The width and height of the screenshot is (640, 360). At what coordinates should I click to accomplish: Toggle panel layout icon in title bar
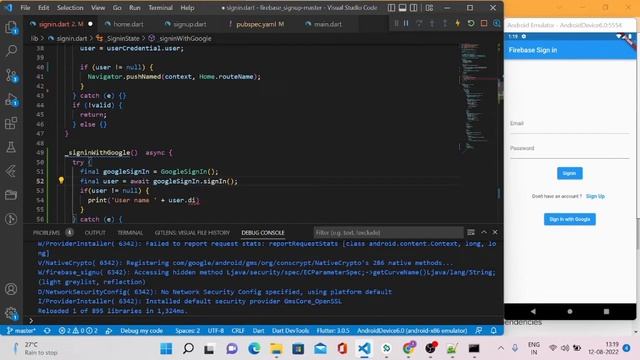pyautogui.click(x=402, y=8)
